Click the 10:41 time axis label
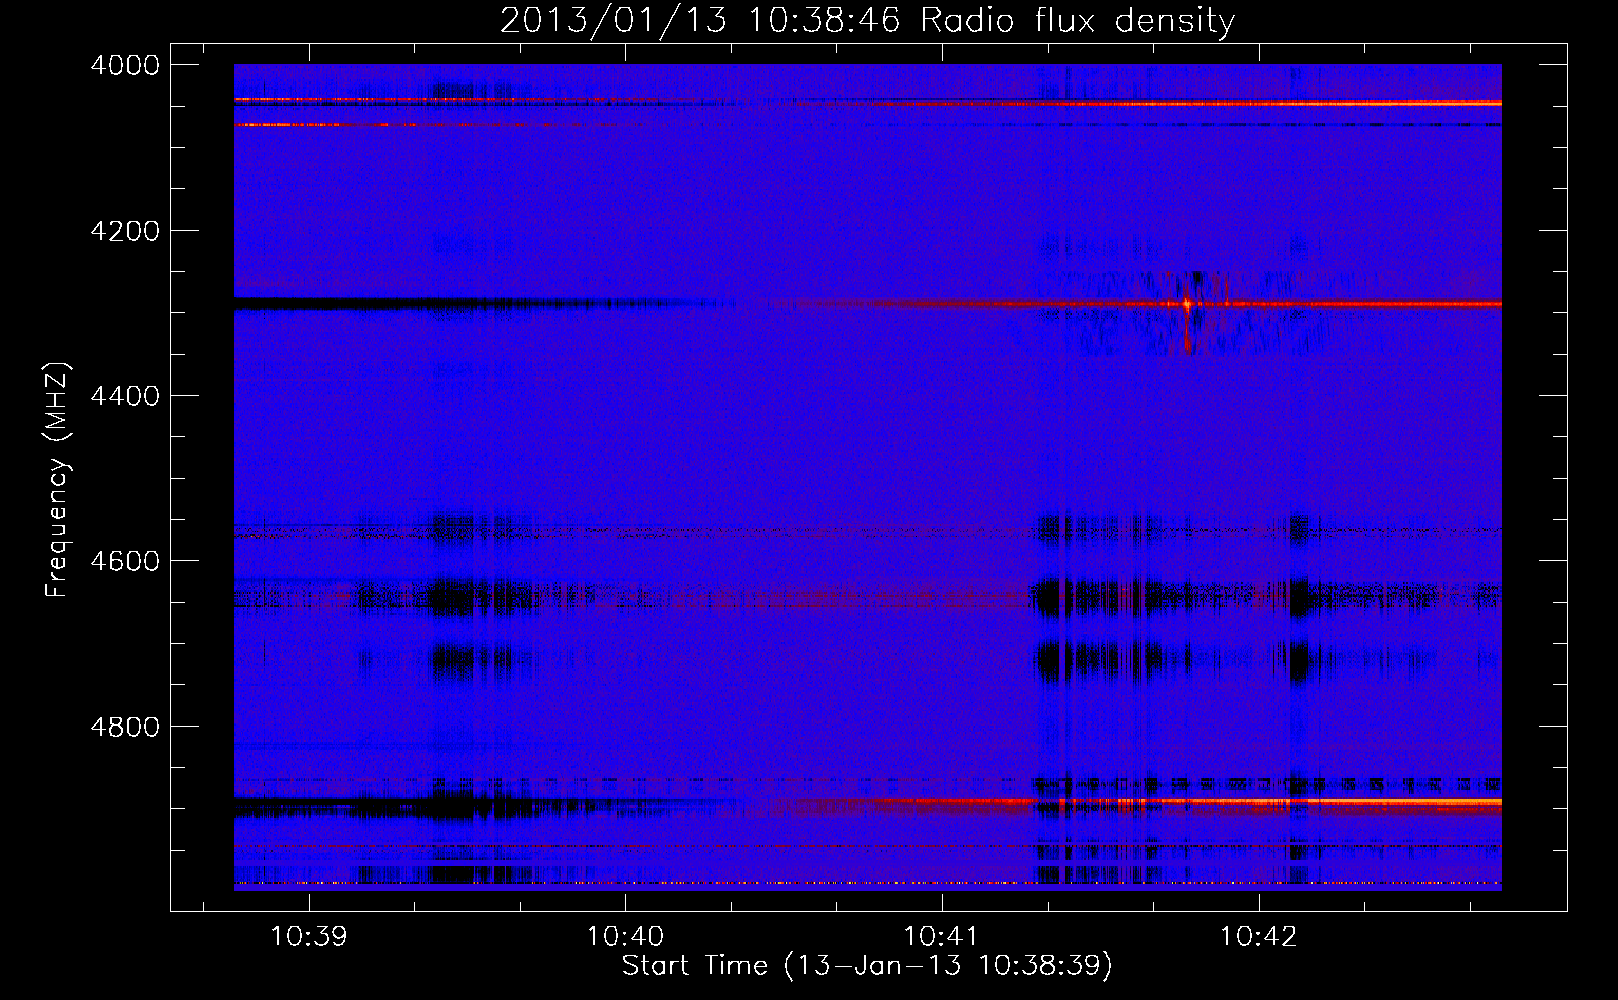1618x1000 pixels. pos(941,936)
